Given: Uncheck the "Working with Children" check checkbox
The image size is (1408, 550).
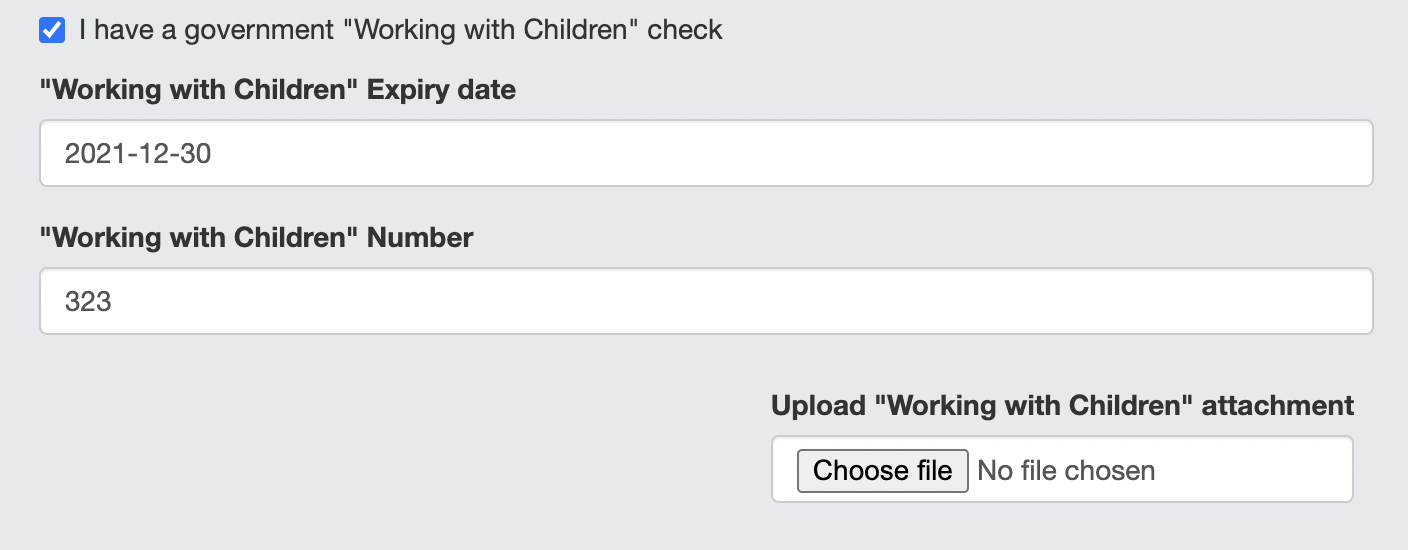Looking at the screenshot, I should [x=52, y=30].
